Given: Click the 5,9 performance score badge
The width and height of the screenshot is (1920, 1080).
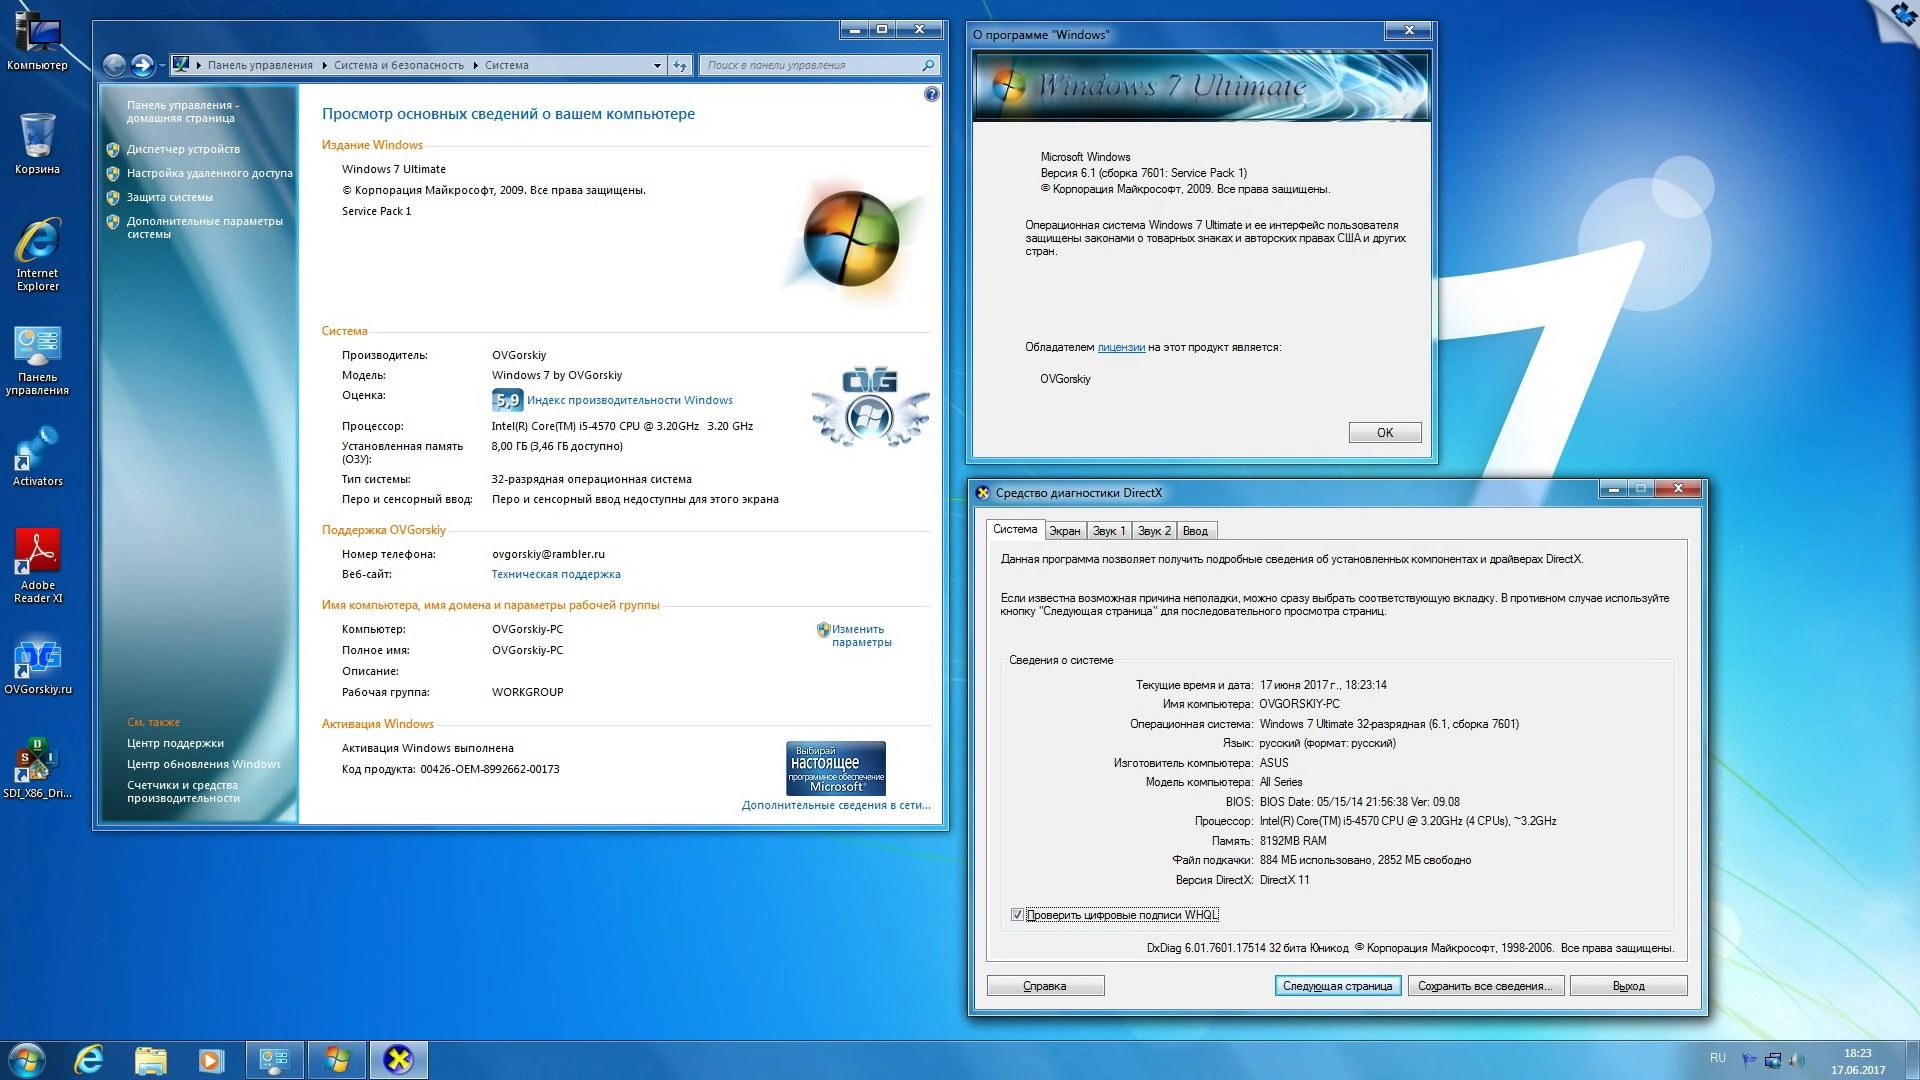Looking at the screenshot, I should (x=507, y=400).
